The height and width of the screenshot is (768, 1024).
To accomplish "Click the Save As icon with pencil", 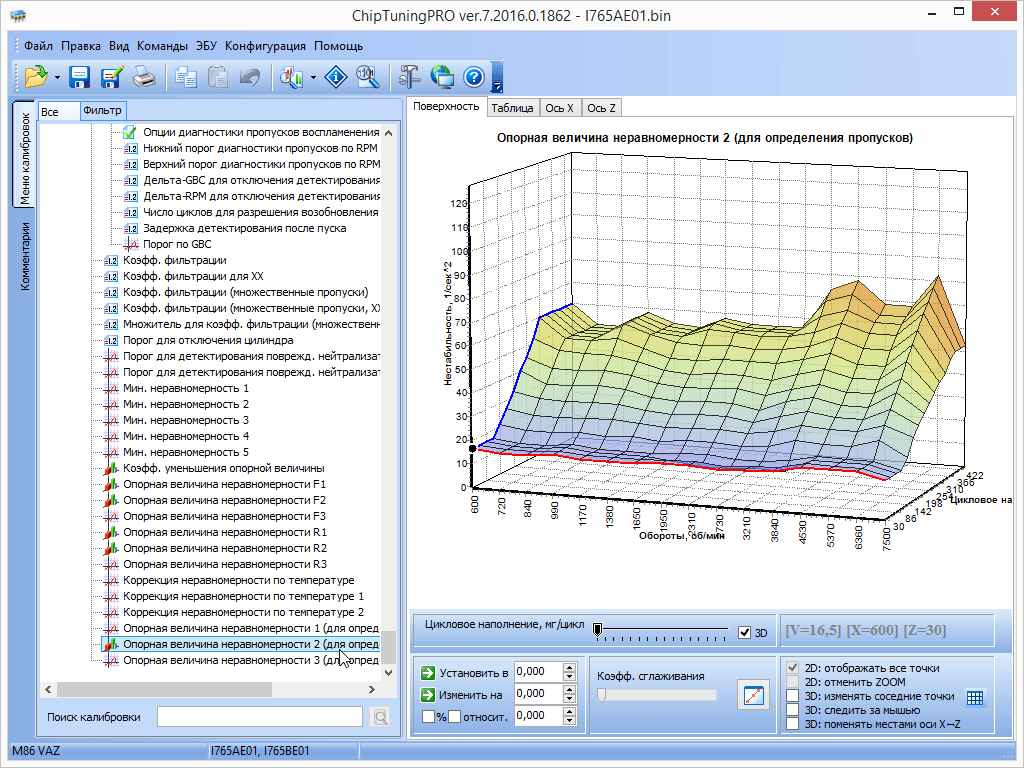I will click(x=111, y=76).
